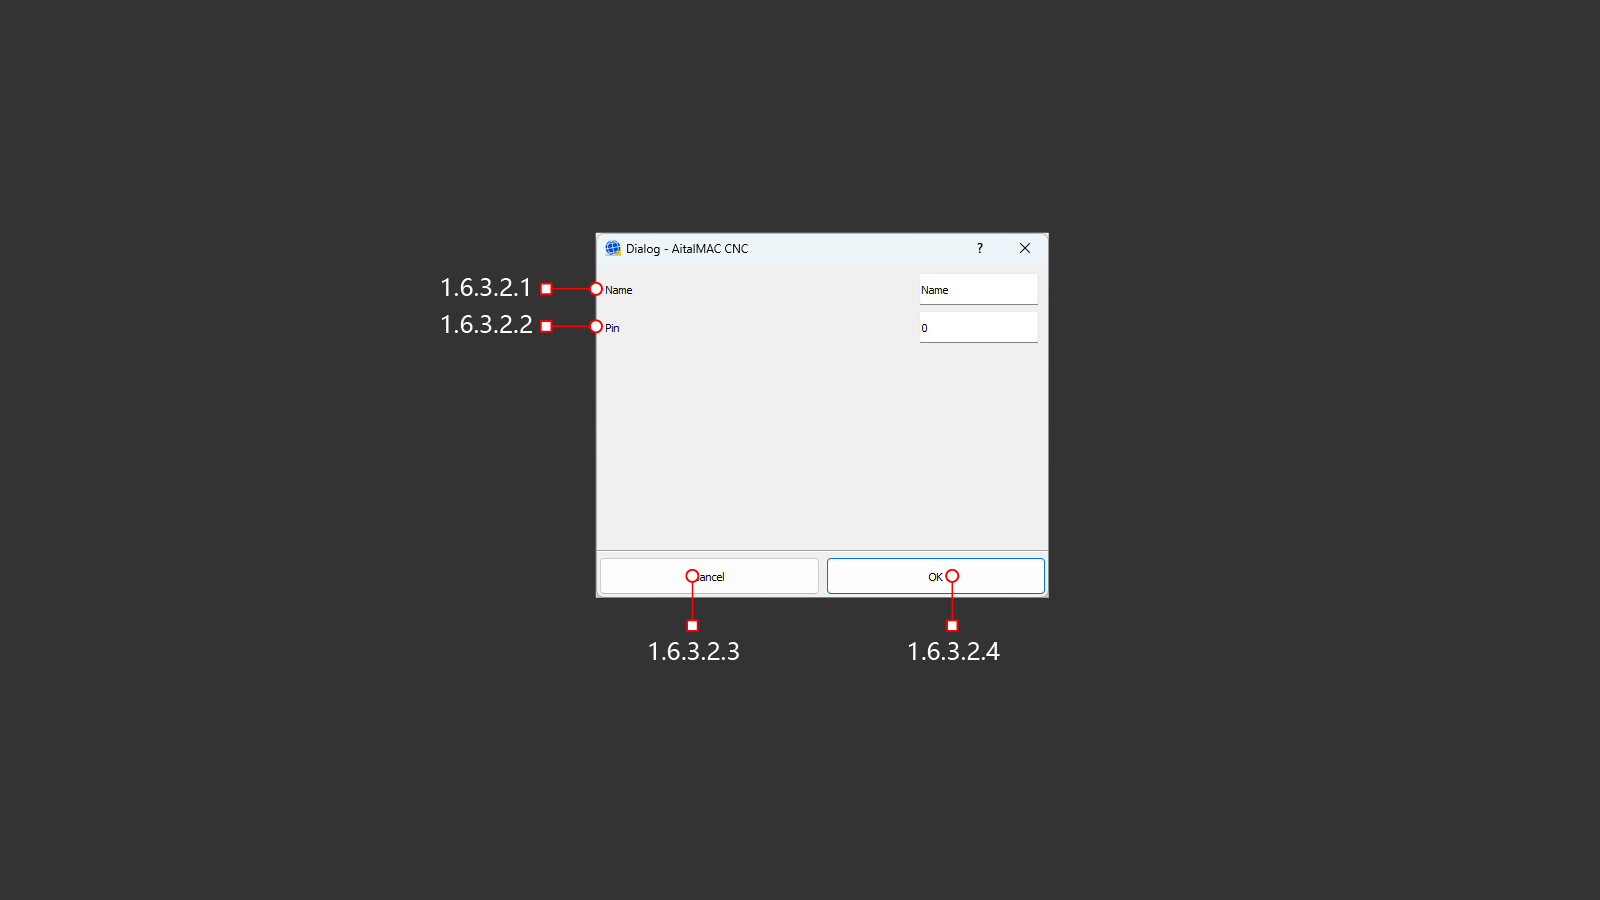Click the globe app icon in title bar
Image resolution: width=1600 pixels, height=900 pixels.
pos(613,248)
